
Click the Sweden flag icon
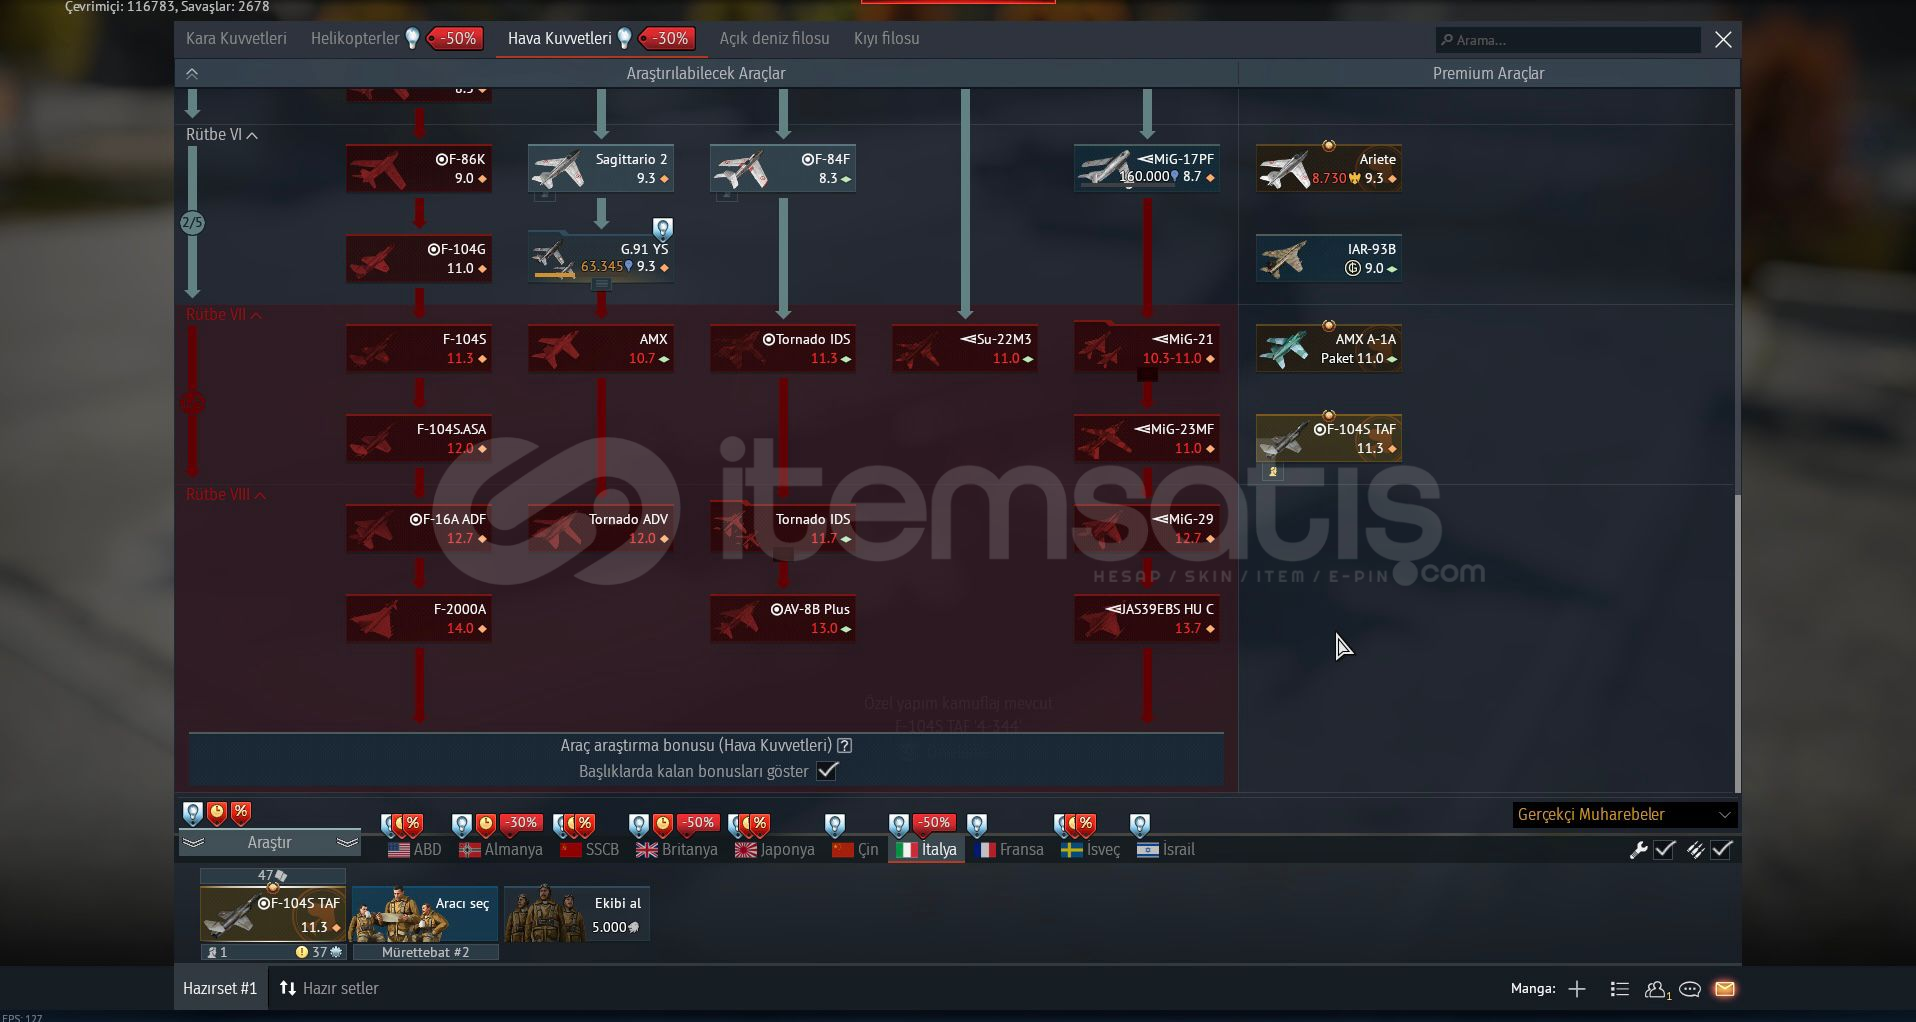1072,850
